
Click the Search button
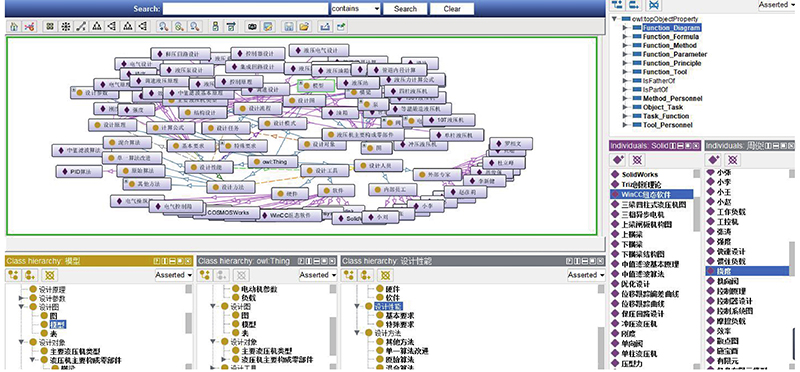(405, 9)
